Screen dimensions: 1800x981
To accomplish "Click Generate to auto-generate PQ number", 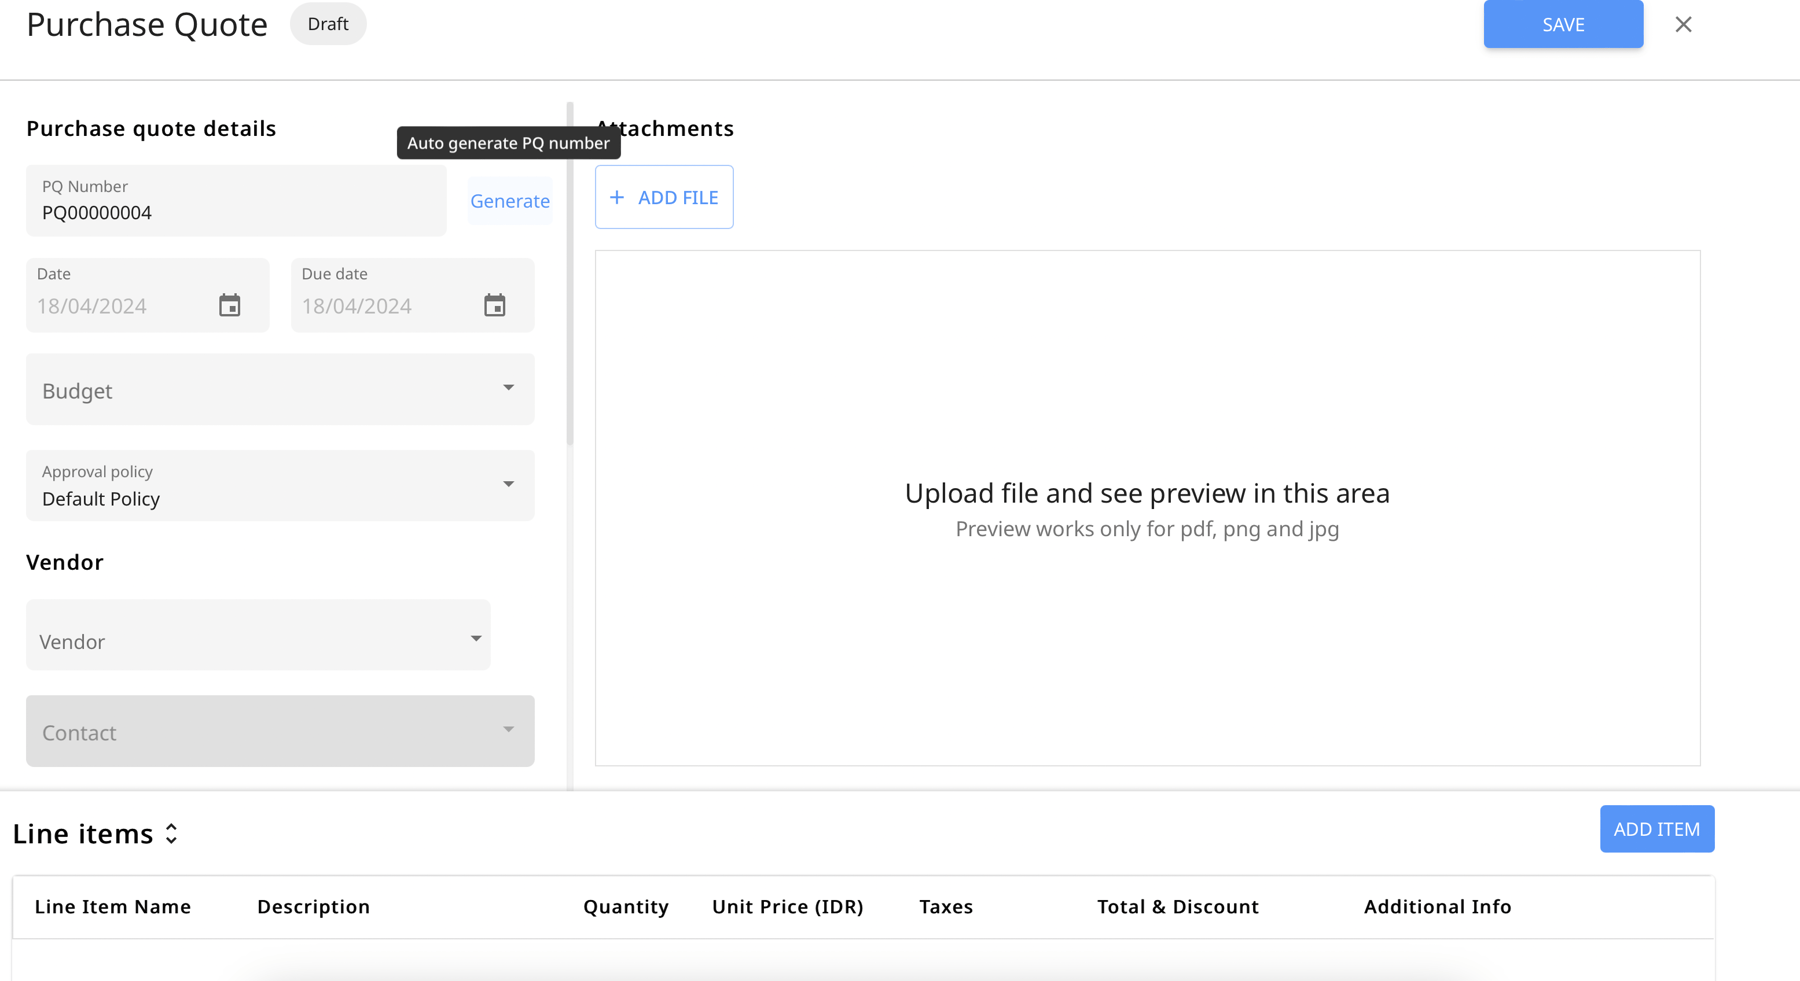I will click(x=510, y=200).
